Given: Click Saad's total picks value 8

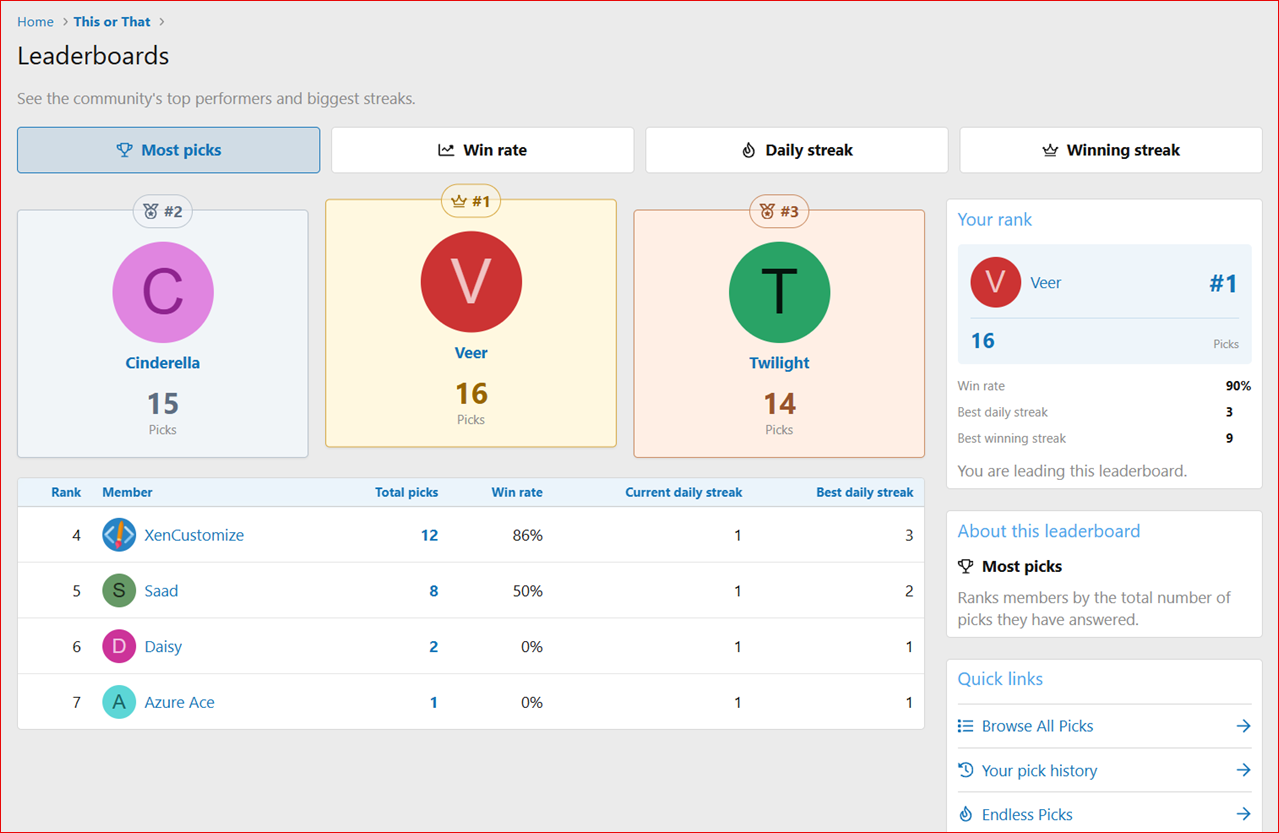Looking at the screenshot, I should [x=434, y=591].
